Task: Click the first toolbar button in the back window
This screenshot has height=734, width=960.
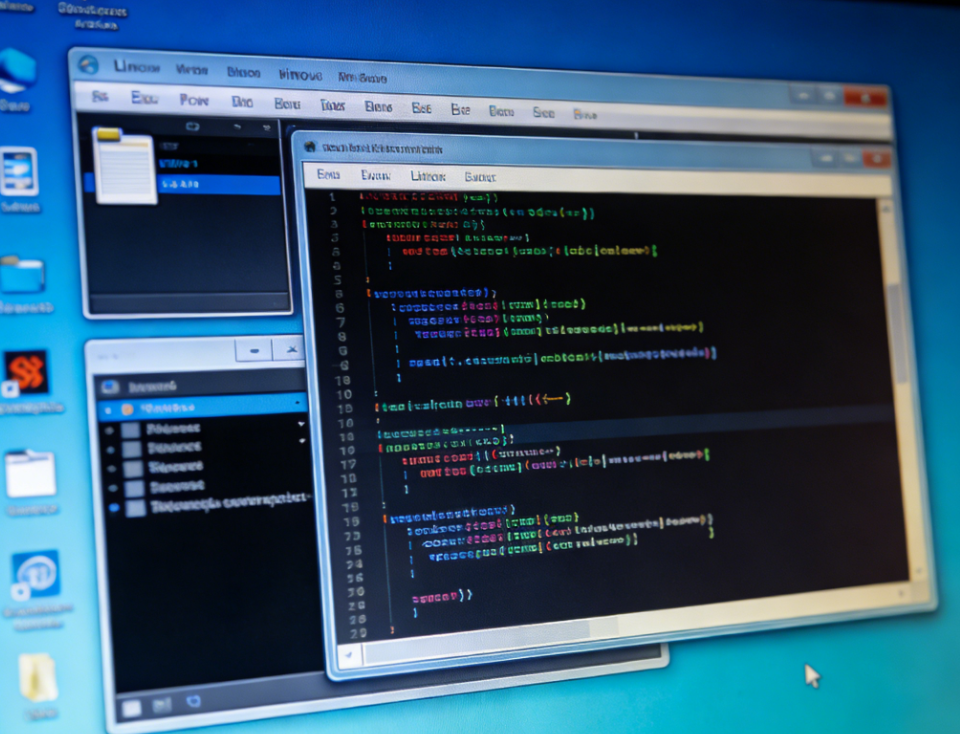Action: pyautogui.click(x=99, y=97)
